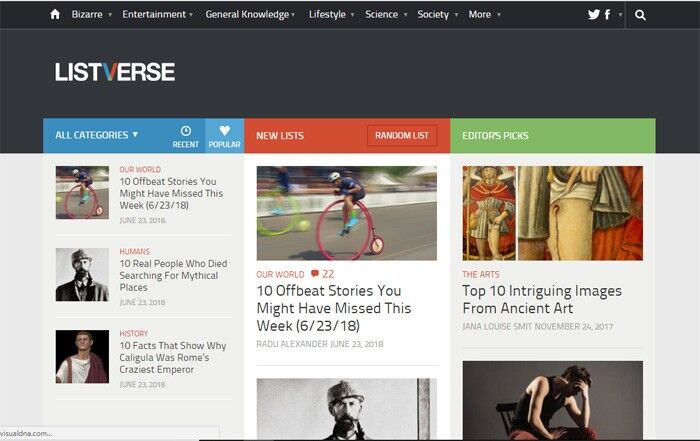This screenshot has width=700, height=441.
Task: Open Caligula bust thumbnail
Action: click(x=82, y=357)
